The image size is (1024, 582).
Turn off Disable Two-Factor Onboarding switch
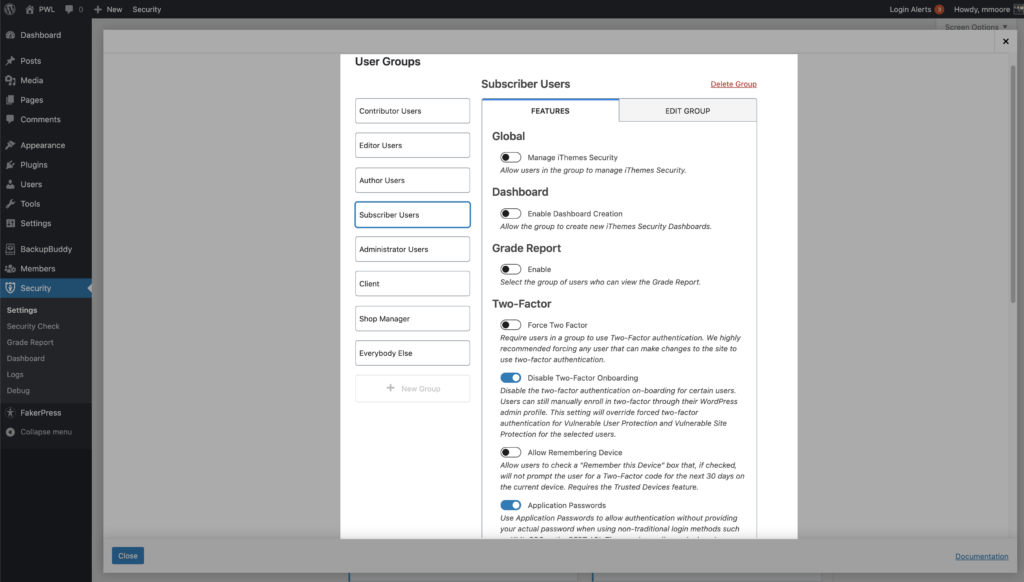point(511,378)
